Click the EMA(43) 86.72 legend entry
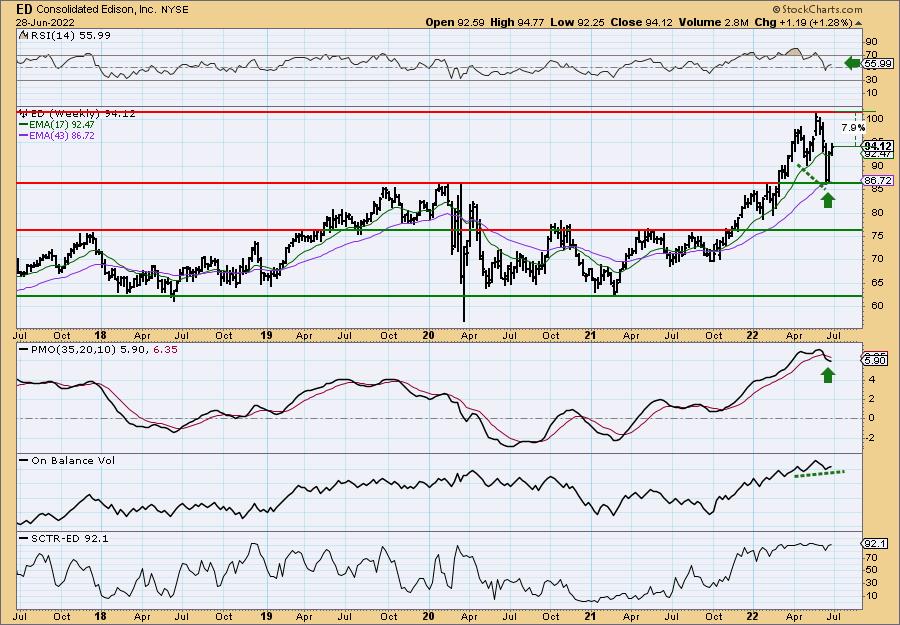The image size is (900, 625). [x=62, y=136]
